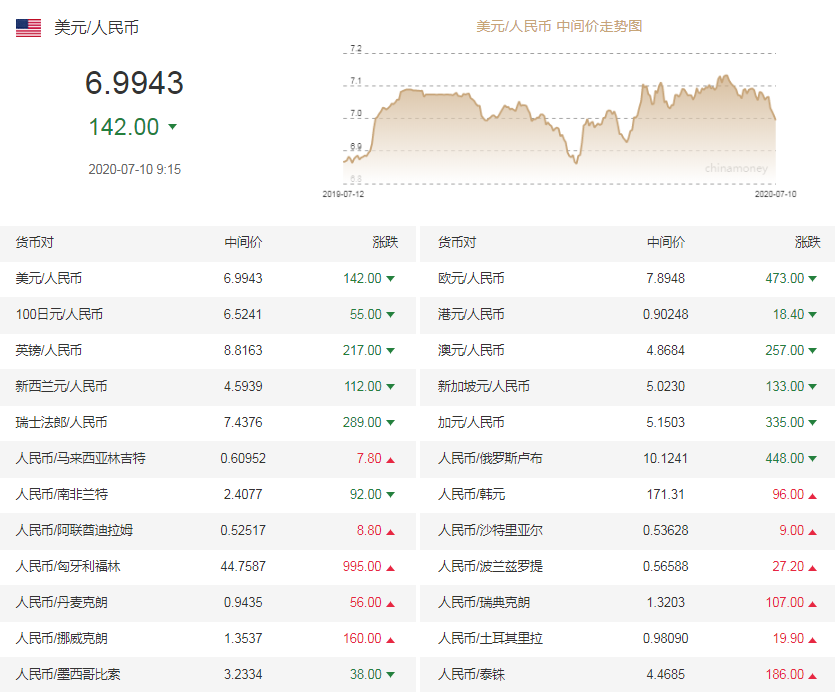The image size is (835, 692).
Task: Click the up arrow in 人民币/挪威克朗 row
Action: pyautogui.click(x=390, y=640)
